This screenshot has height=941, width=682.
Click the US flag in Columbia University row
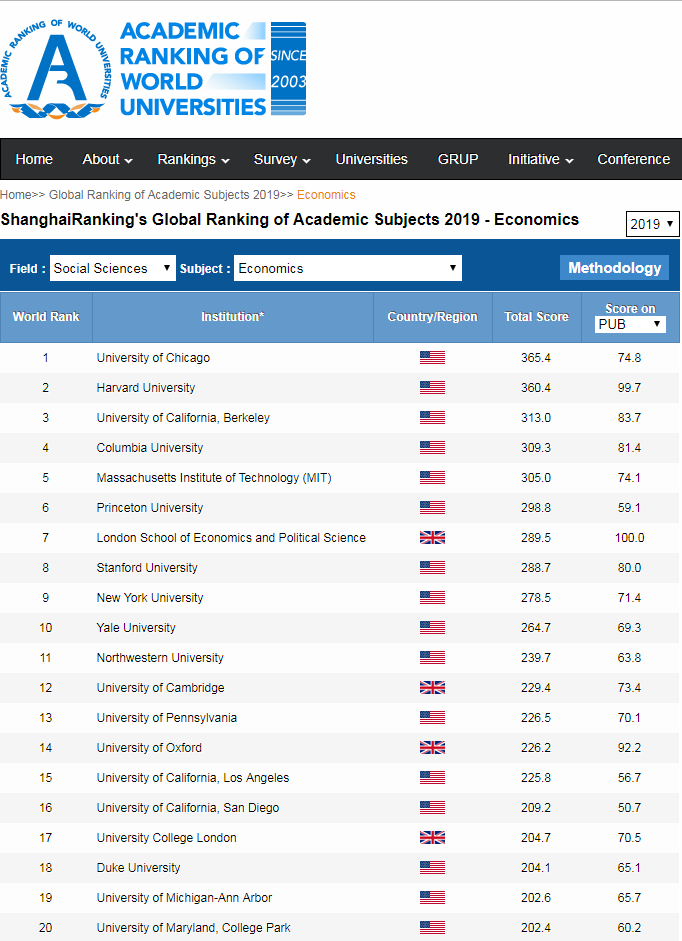click(432, 448)
